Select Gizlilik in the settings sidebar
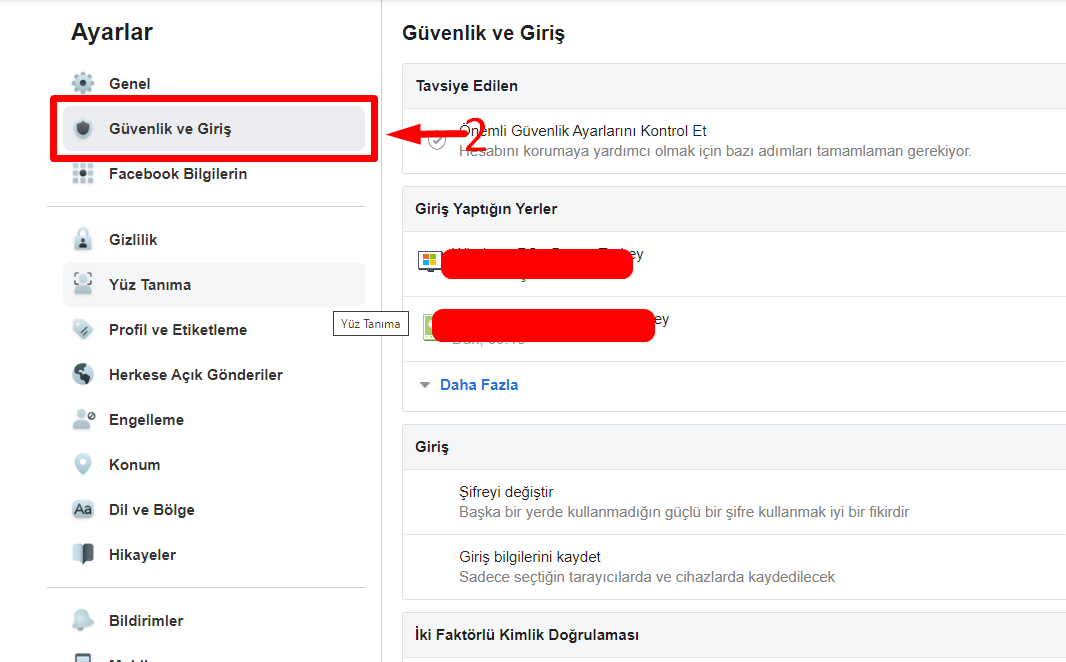This screenshot has width=1066, height=662. pos(133,240)
